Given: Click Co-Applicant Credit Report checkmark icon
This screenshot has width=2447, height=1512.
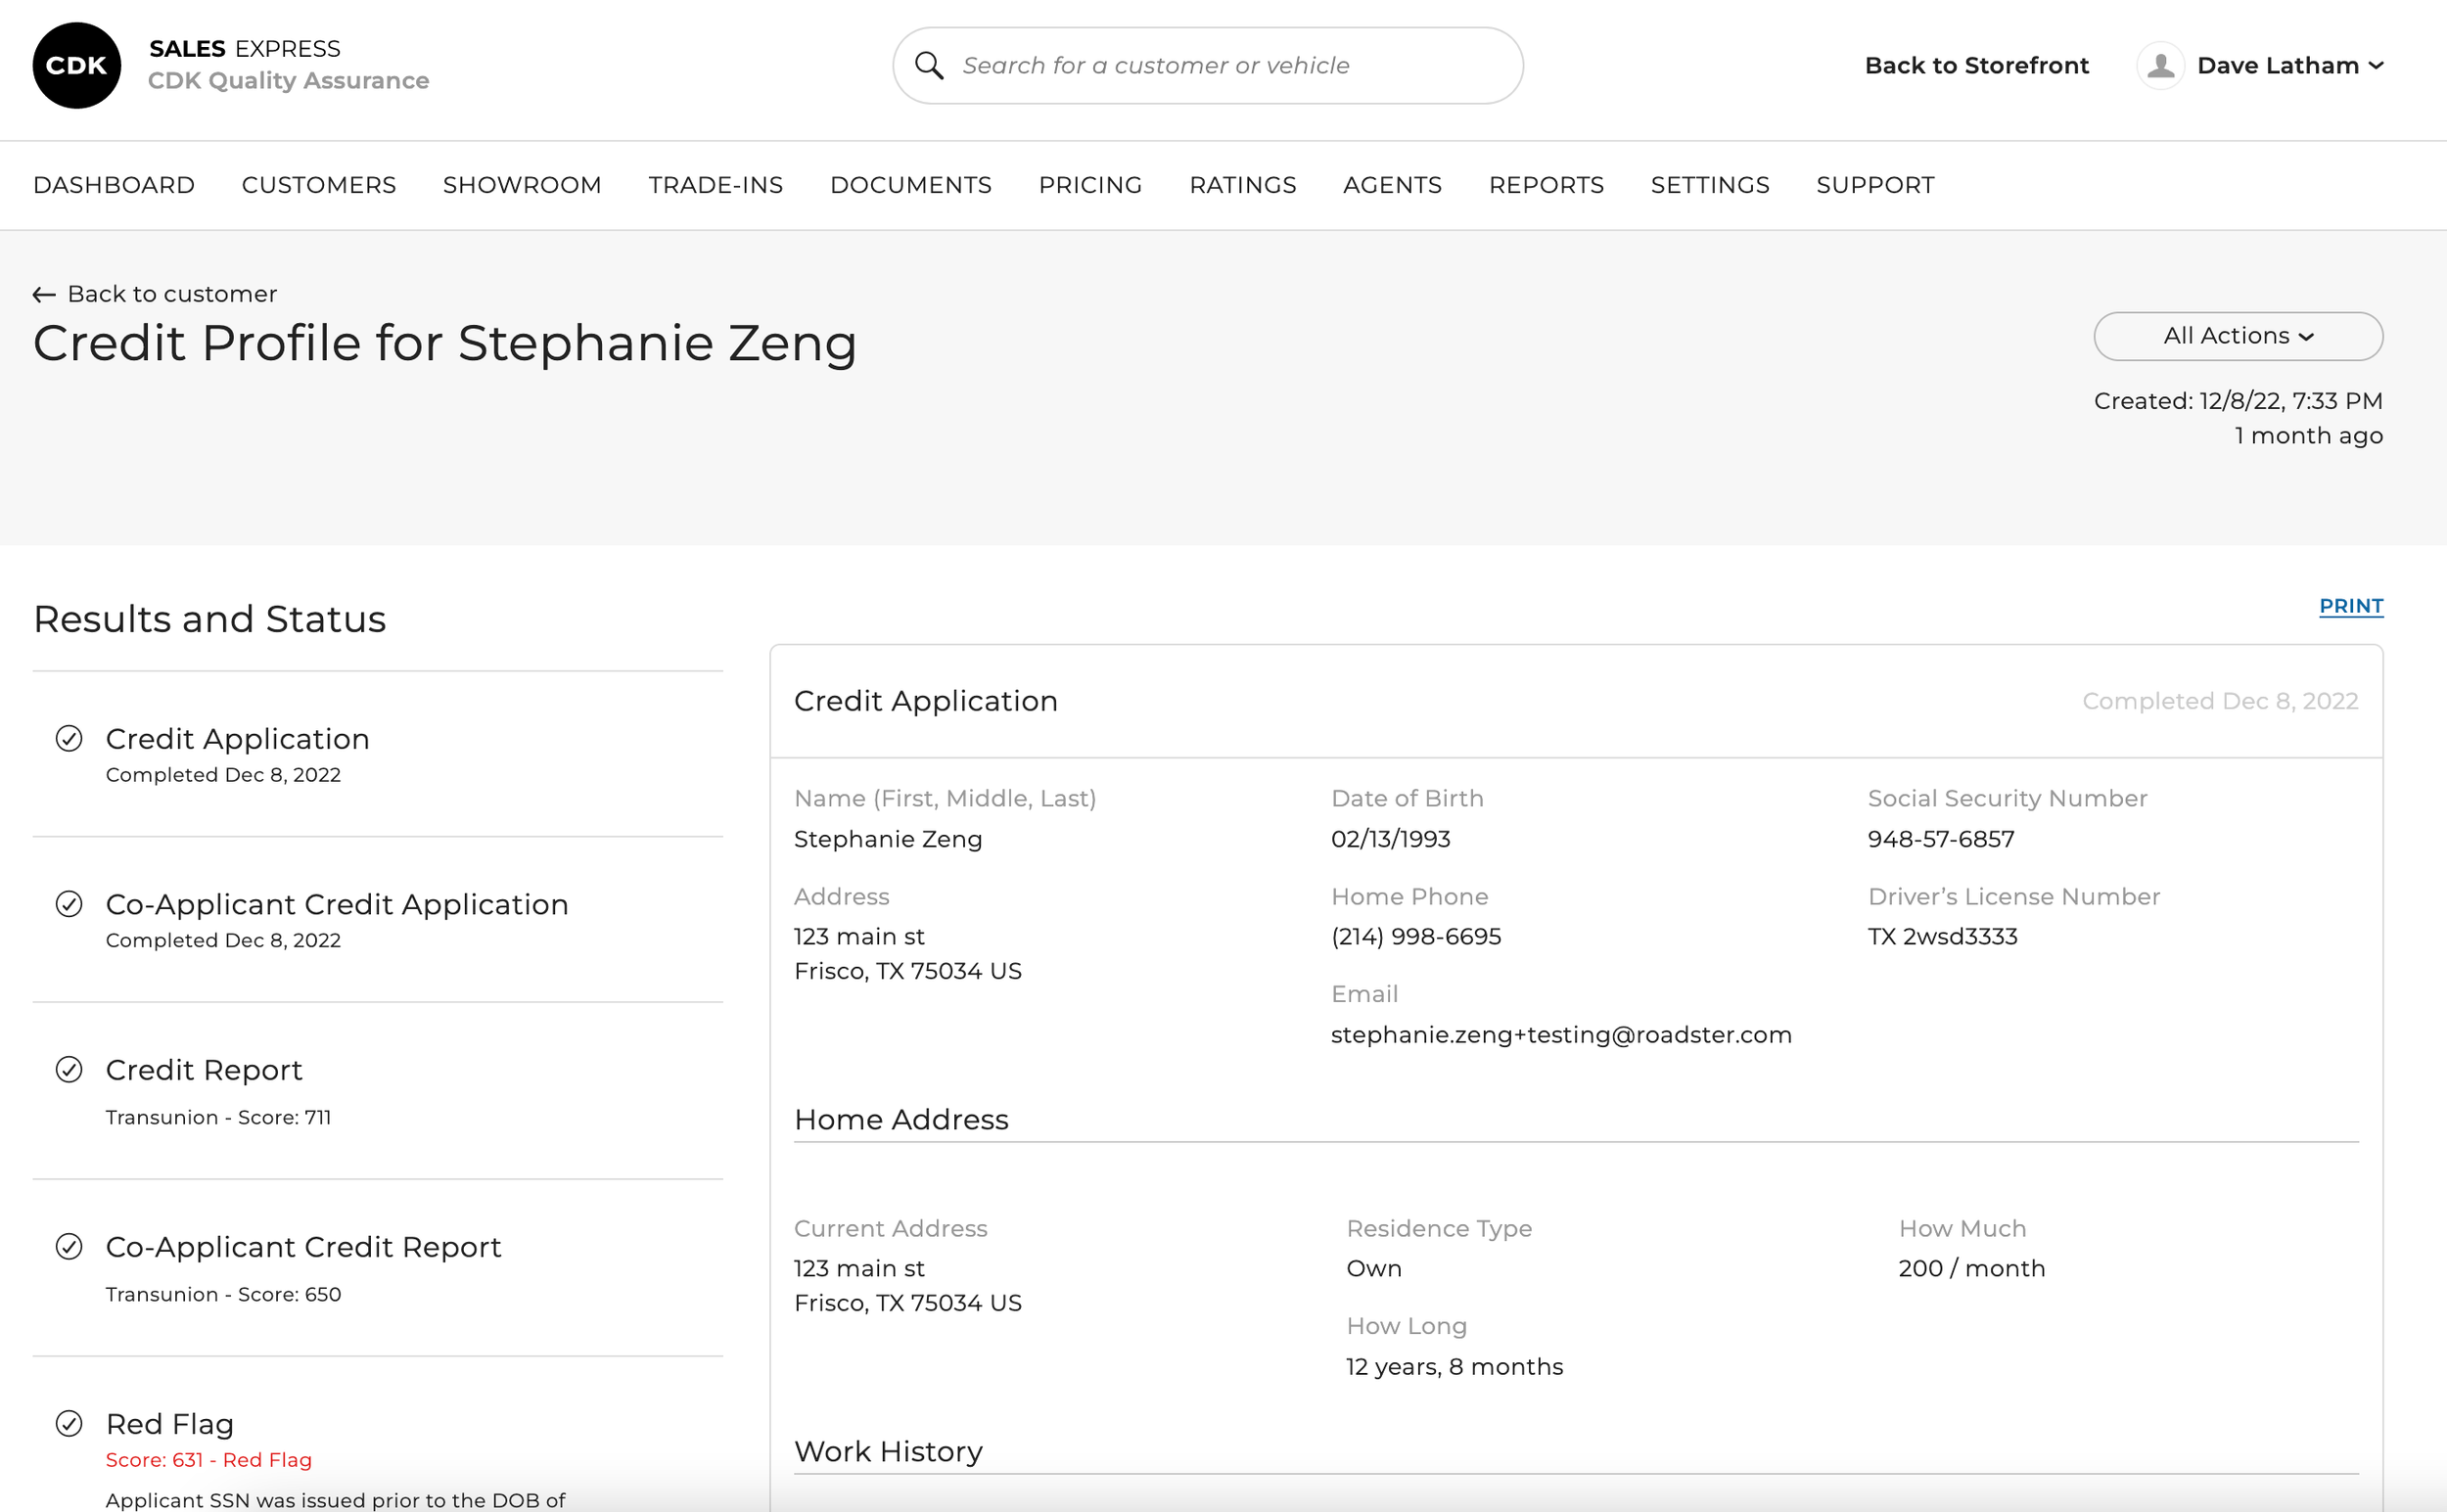Looking at the screenshot, I should coord(69,1246).
